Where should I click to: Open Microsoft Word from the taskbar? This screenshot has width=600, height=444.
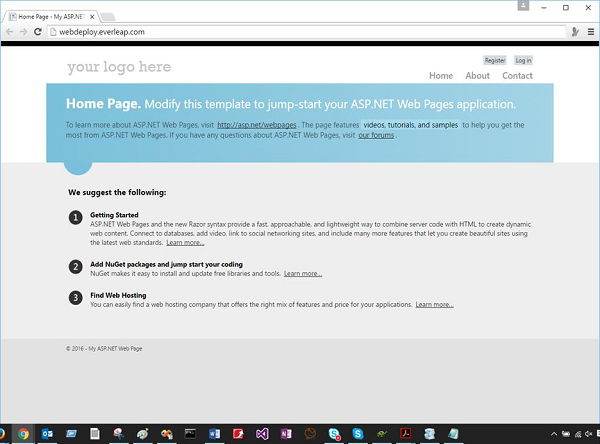(x=214, y=434)
